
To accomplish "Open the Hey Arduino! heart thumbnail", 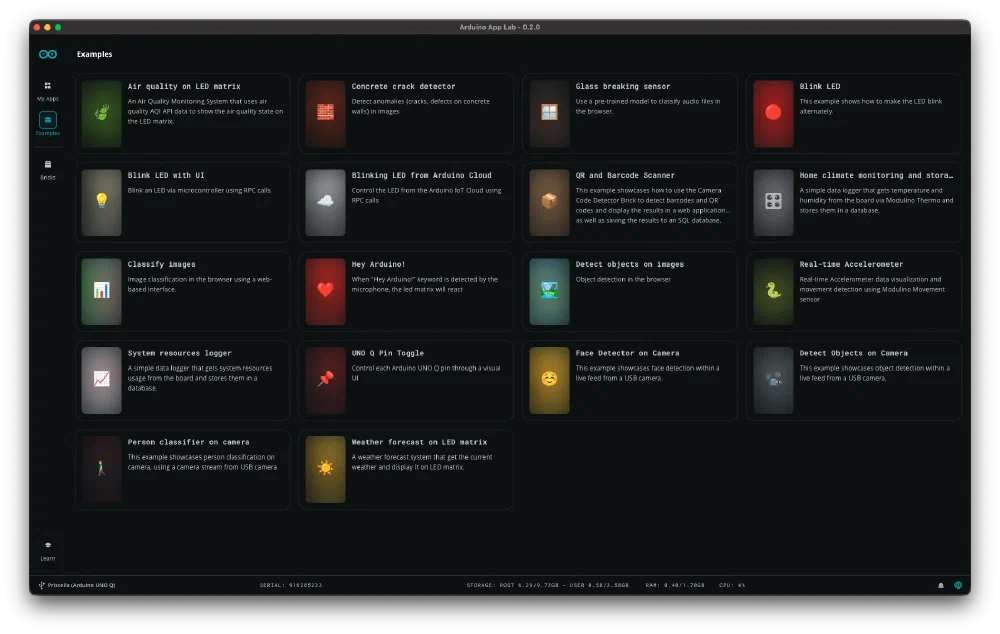I will tap(325, 291).
